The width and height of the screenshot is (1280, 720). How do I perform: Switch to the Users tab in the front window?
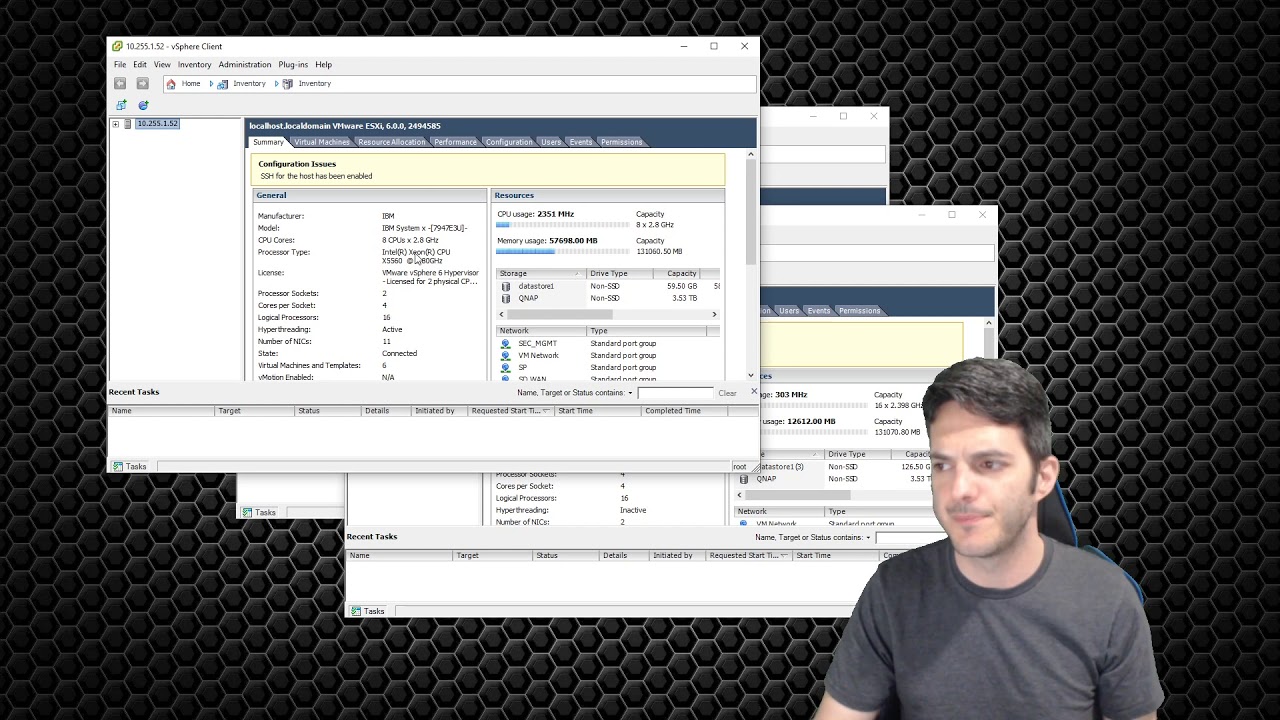tap(551, 142)
